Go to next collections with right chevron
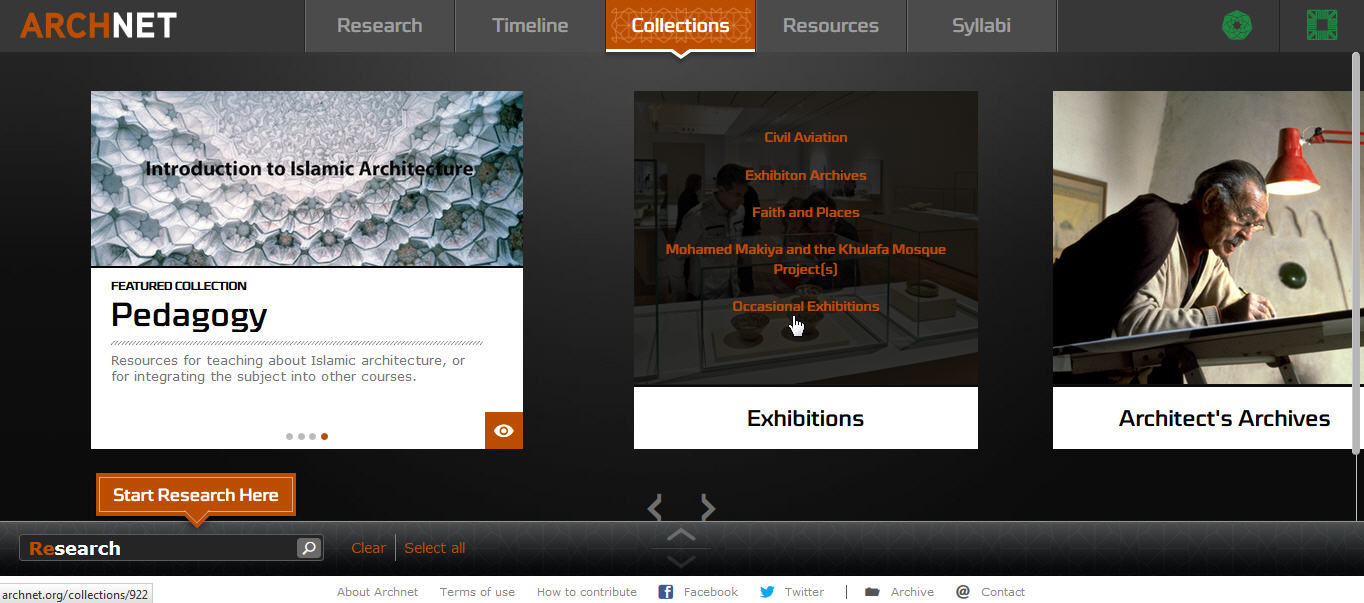Screen dimensions: 1364x603 [707, 509]
